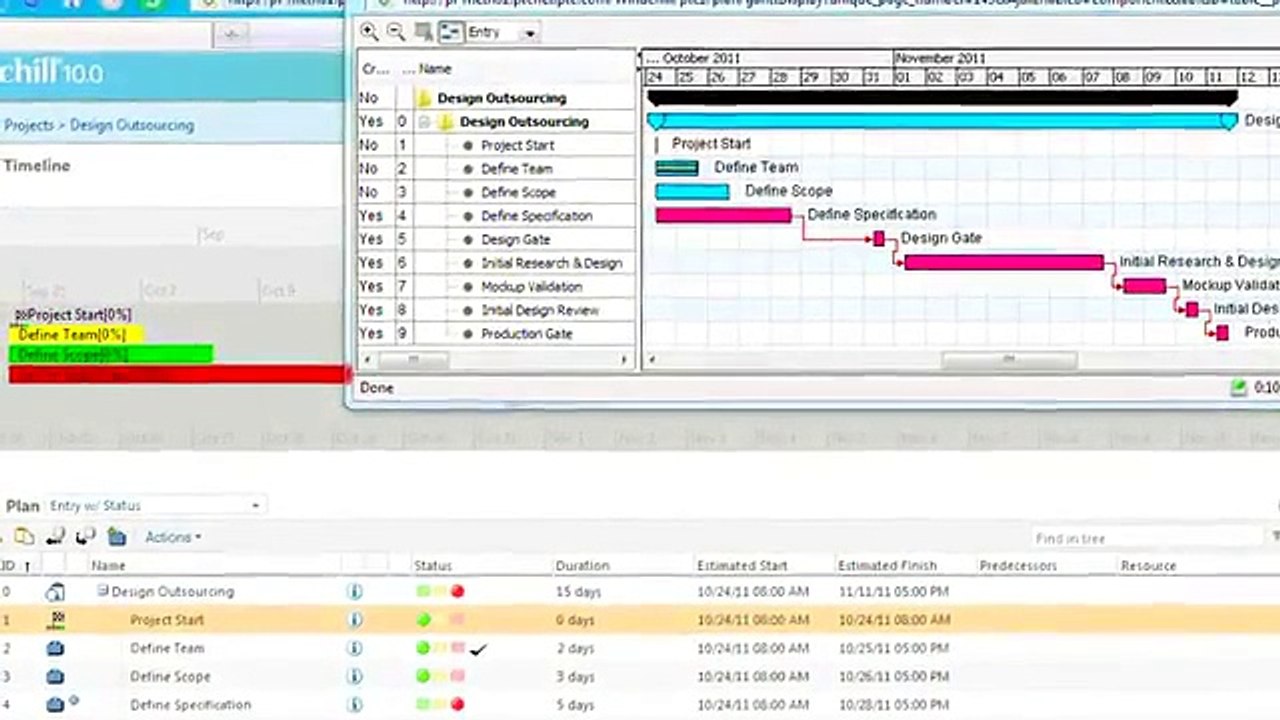The width and height of the screenshot is (1280, 720).
Task: Zoom out the Gantt chart
Action: (396, 32)
